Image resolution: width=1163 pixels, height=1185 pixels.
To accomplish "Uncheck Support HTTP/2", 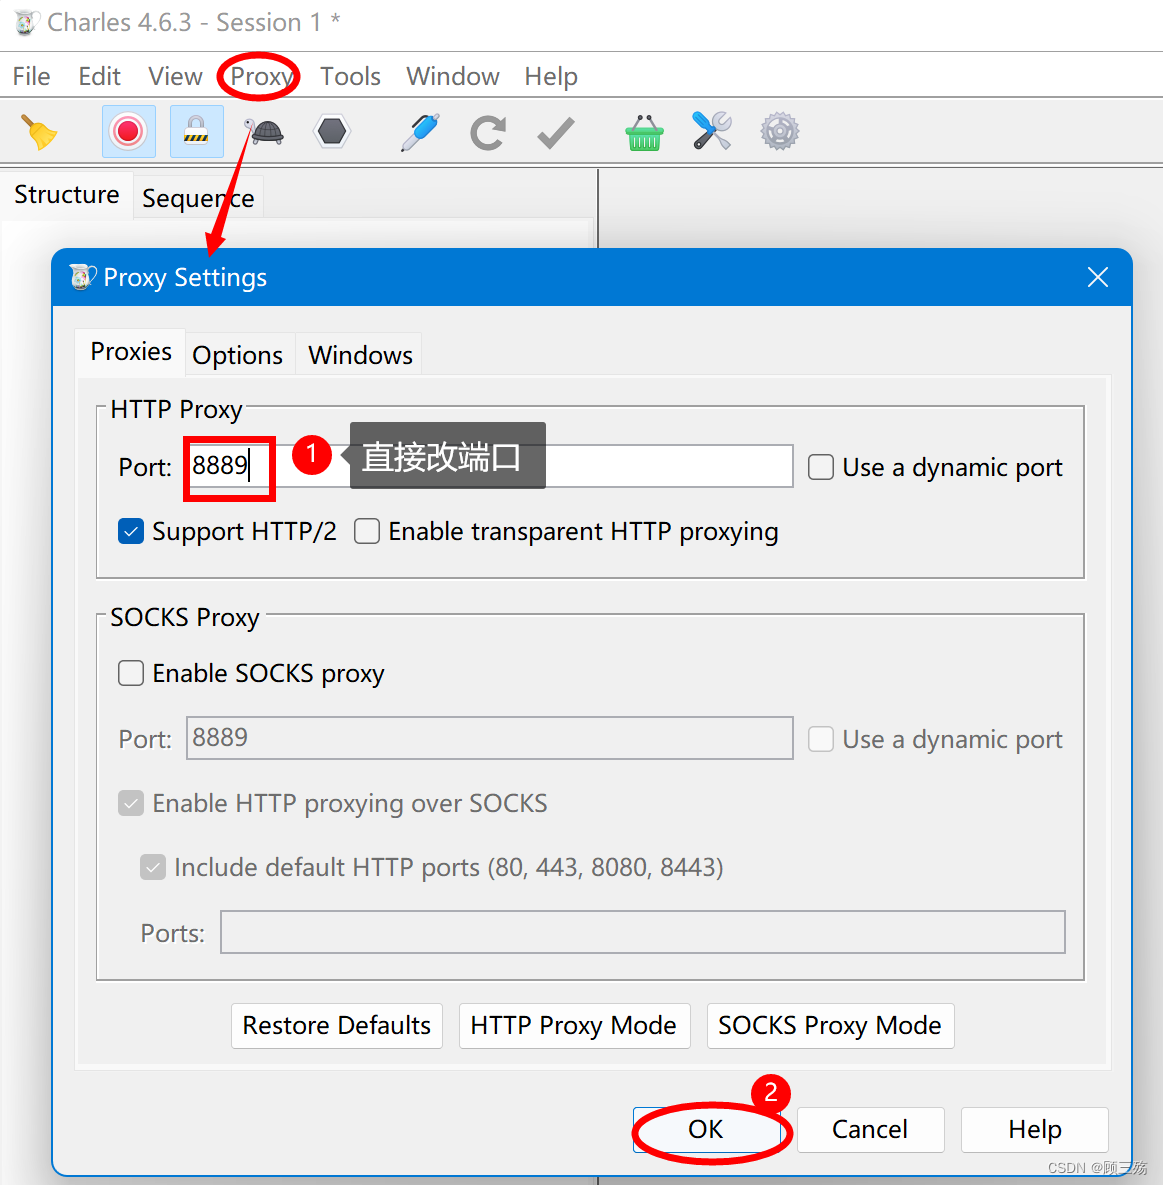I will tap(131, 531).
